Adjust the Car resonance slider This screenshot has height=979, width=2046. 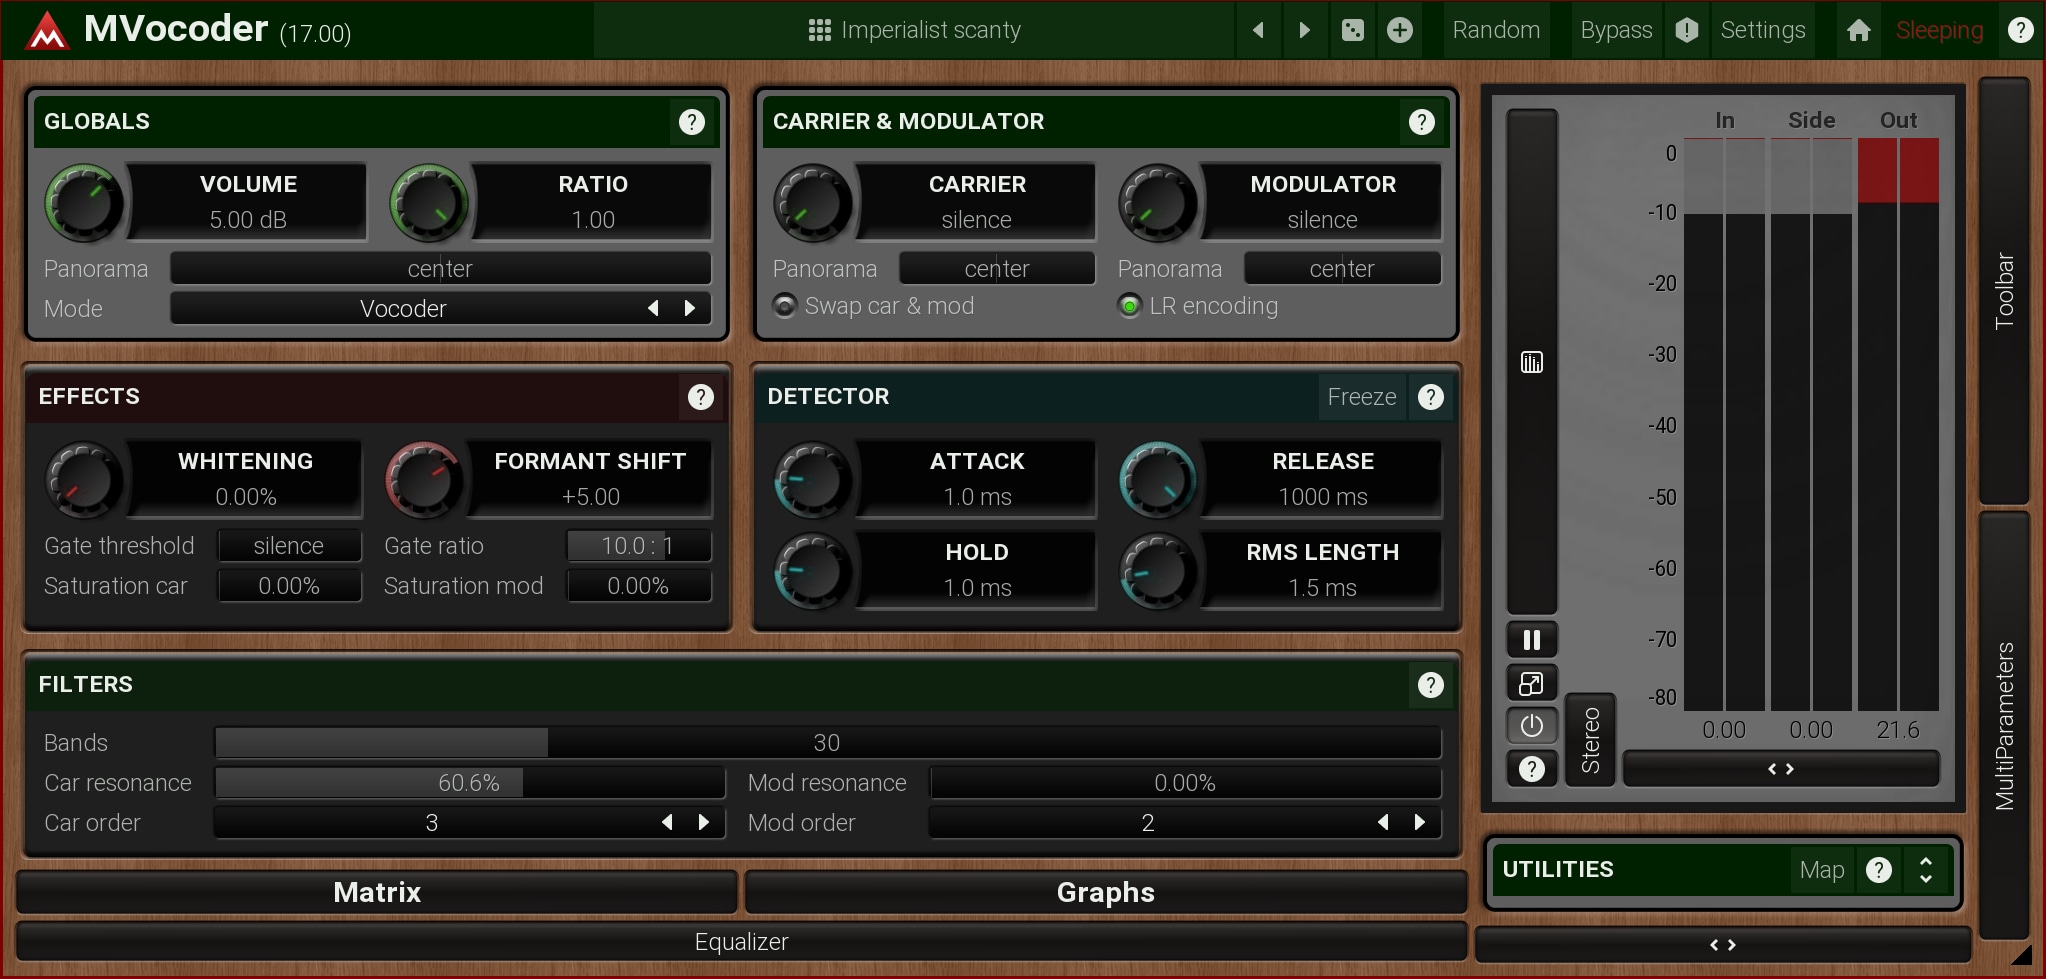pos(469,783)
